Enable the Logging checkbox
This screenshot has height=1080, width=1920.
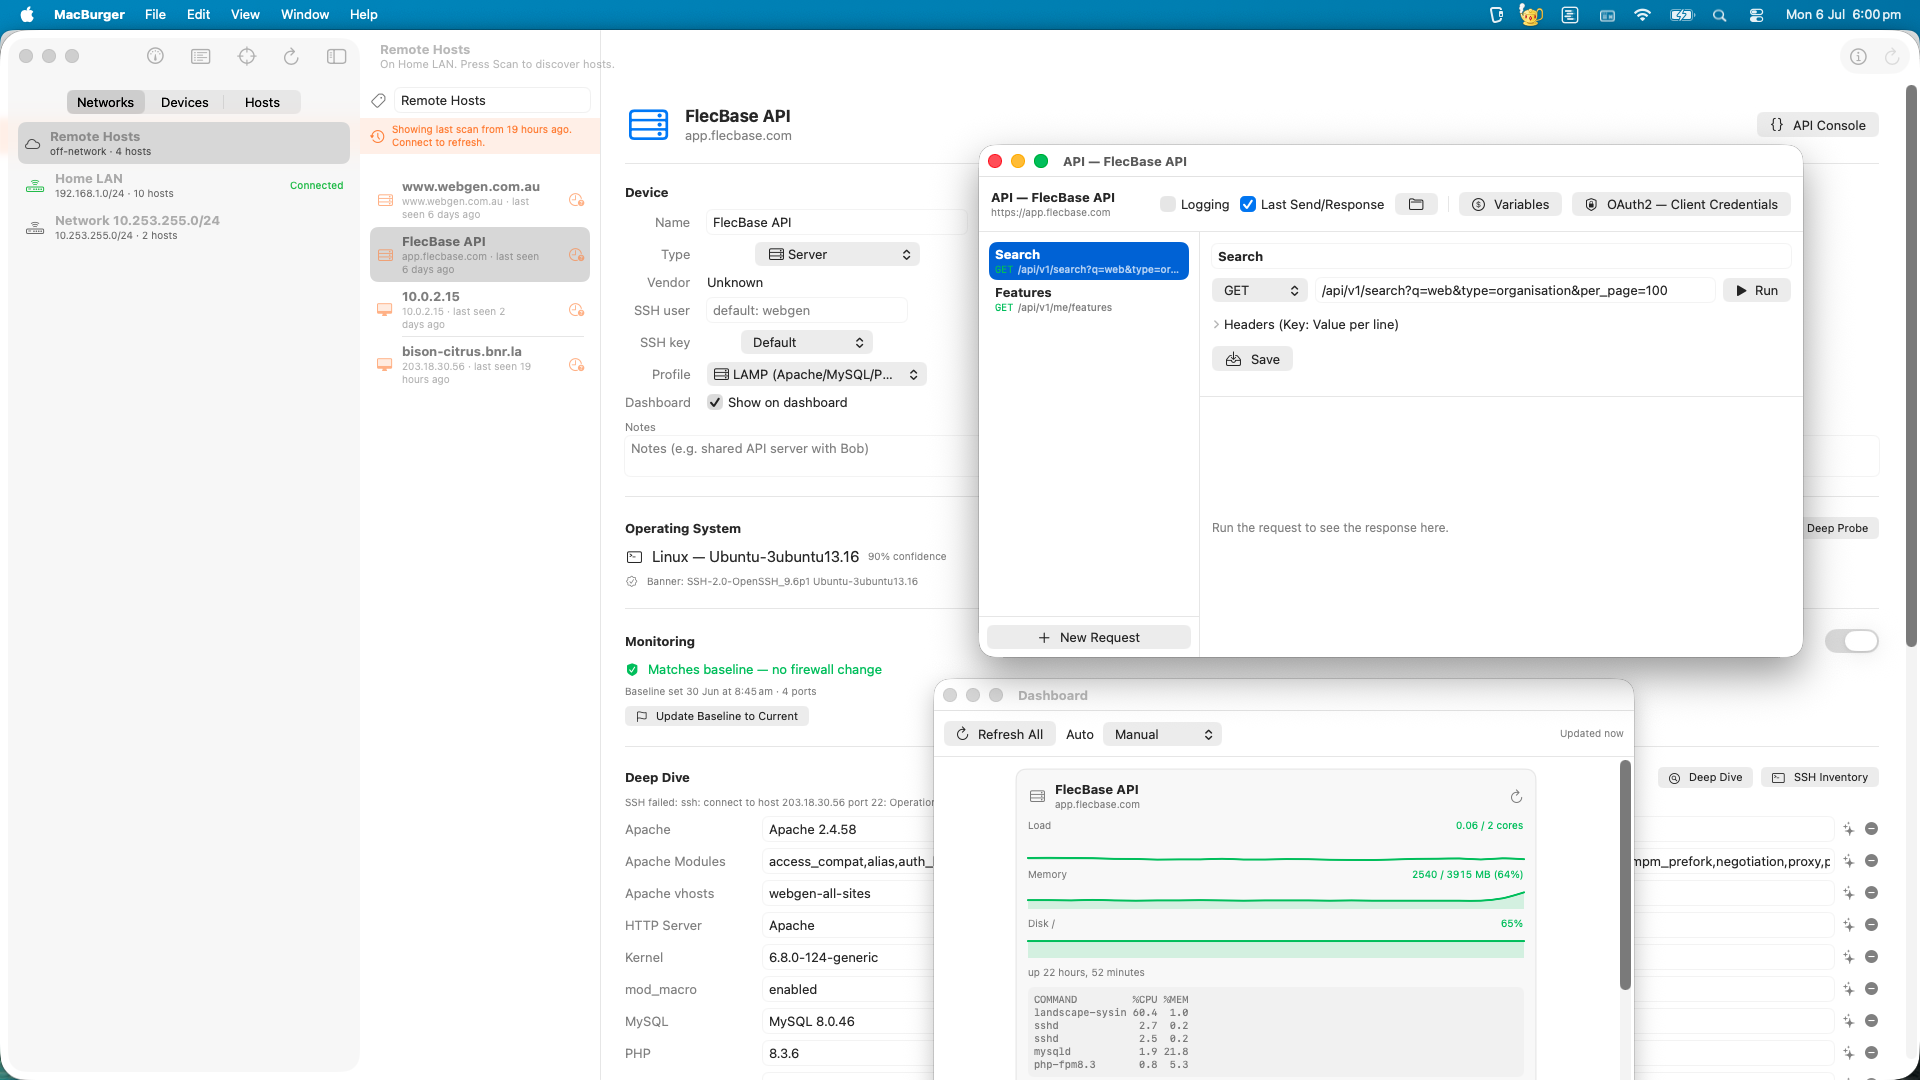pyautogui.click(x=1168, y=204)
